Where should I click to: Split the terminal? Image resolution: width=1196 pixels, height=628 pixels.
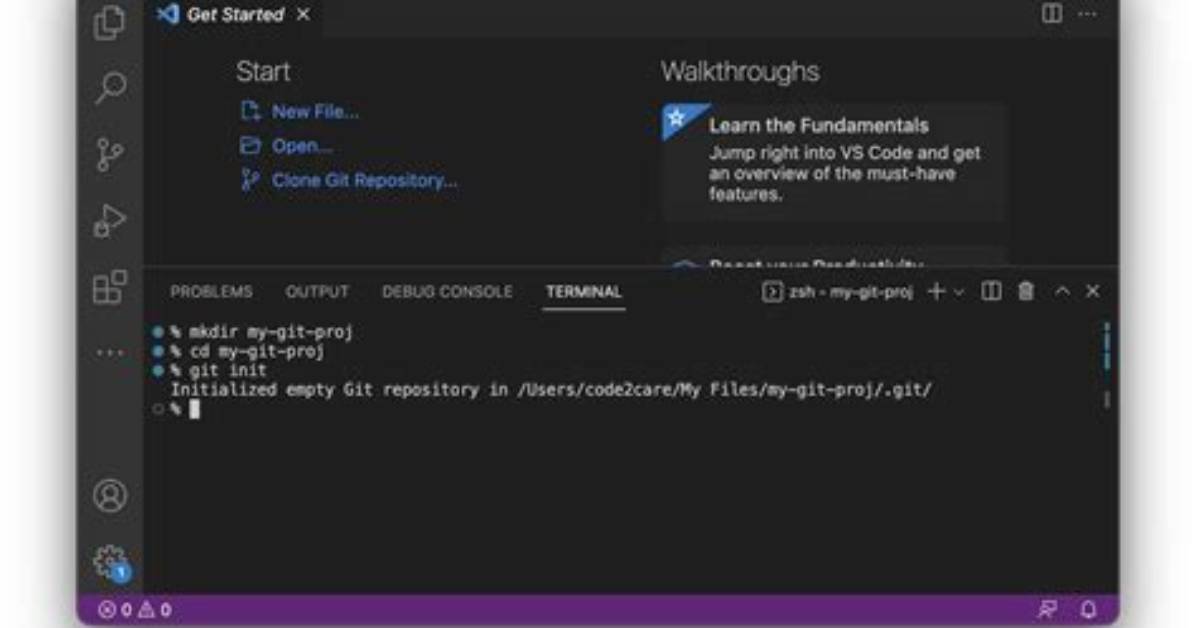991,291
